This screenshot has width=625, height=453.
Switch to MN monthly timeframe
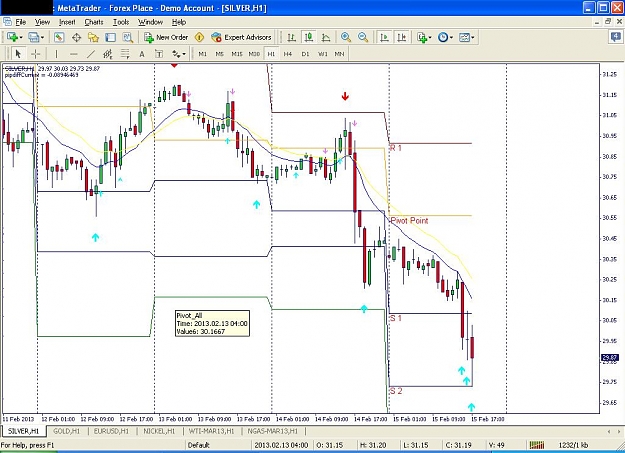[339, 53]
